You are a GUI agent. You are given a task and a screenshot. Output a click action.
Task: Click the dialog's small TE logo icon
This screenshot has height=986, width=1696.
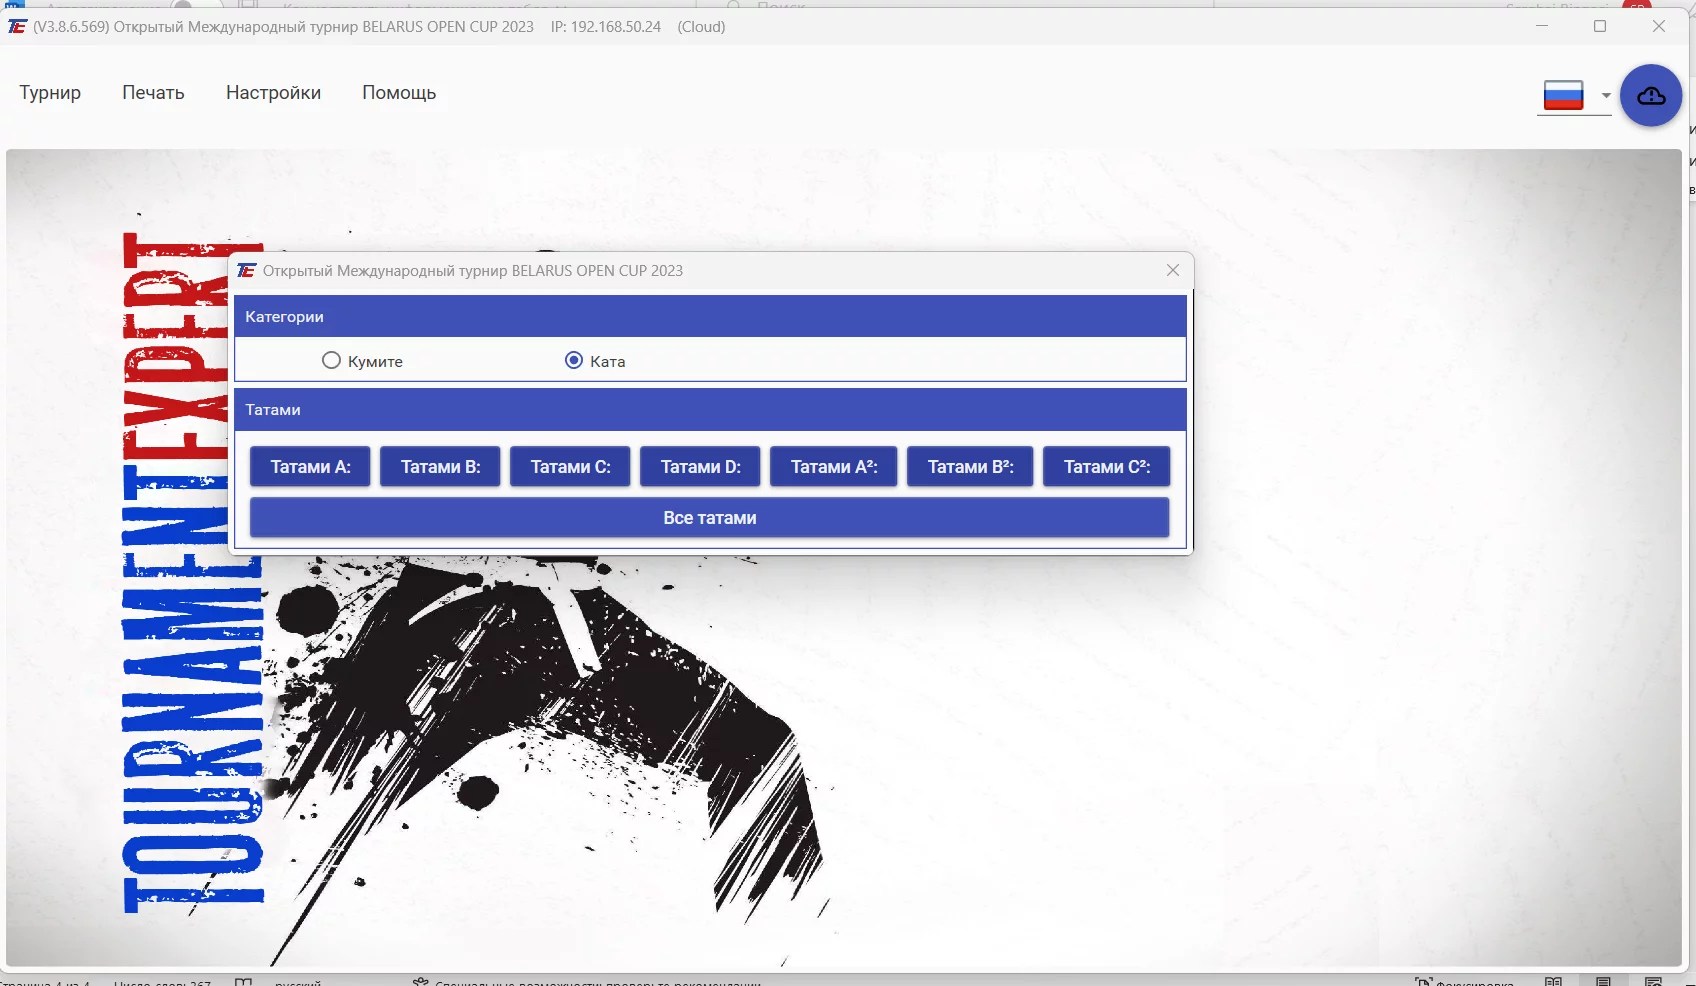(x=246, y=270)
